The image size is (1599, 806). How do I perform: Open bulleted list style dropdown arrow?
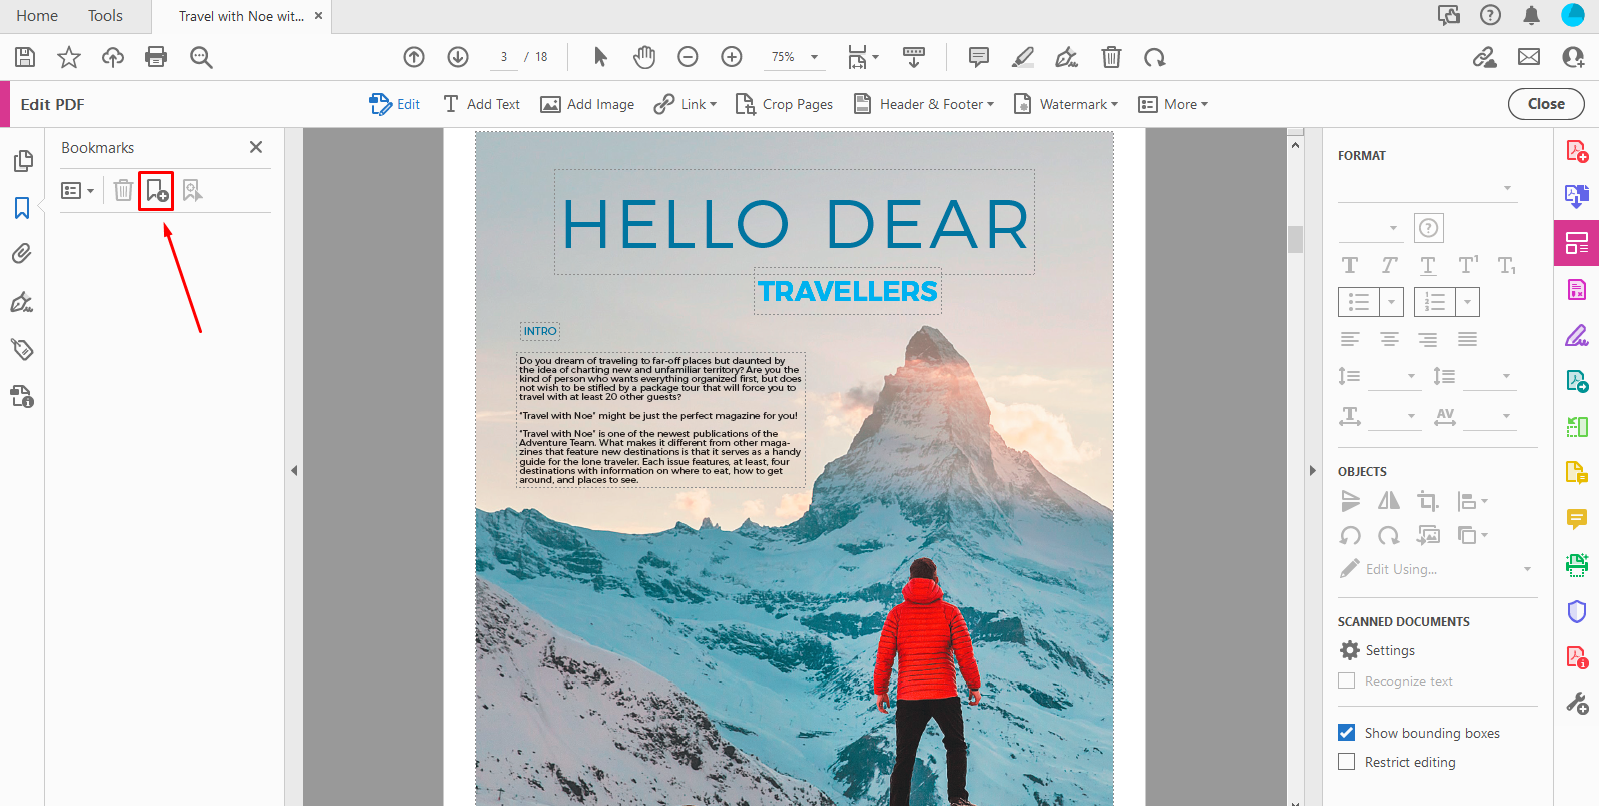tap(1391, 302)
